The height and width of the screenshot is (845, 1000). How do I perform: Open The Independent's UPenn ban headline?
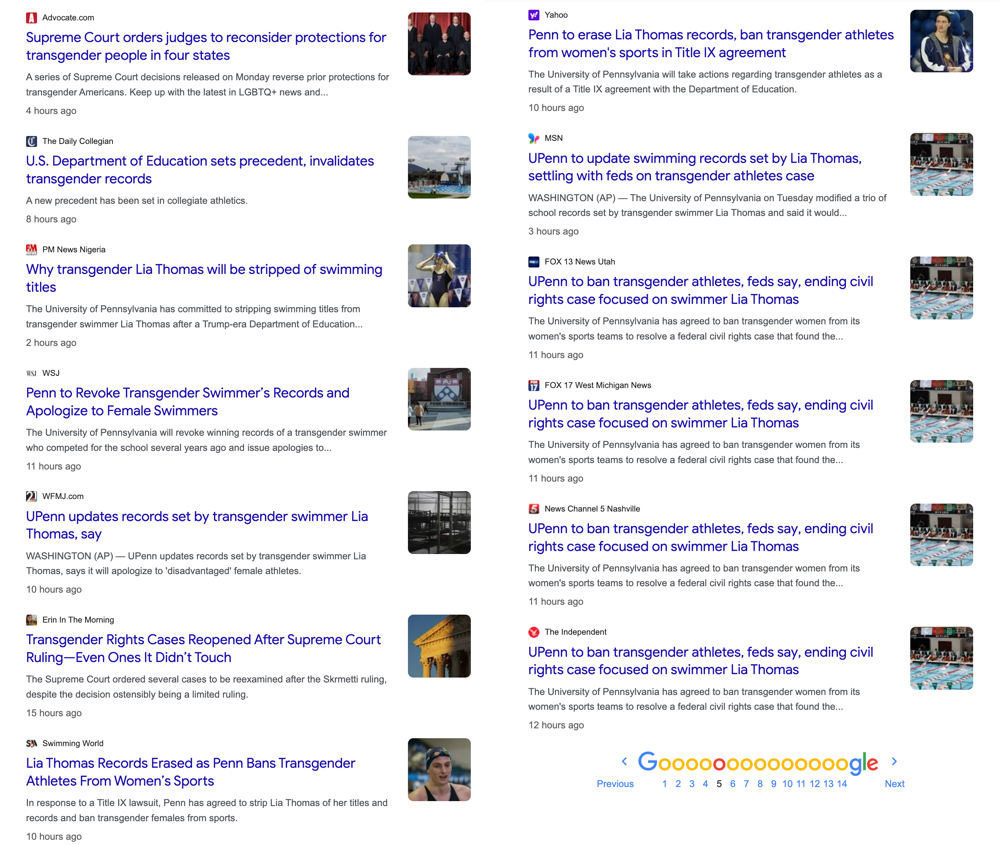click(x=701, y=661)
